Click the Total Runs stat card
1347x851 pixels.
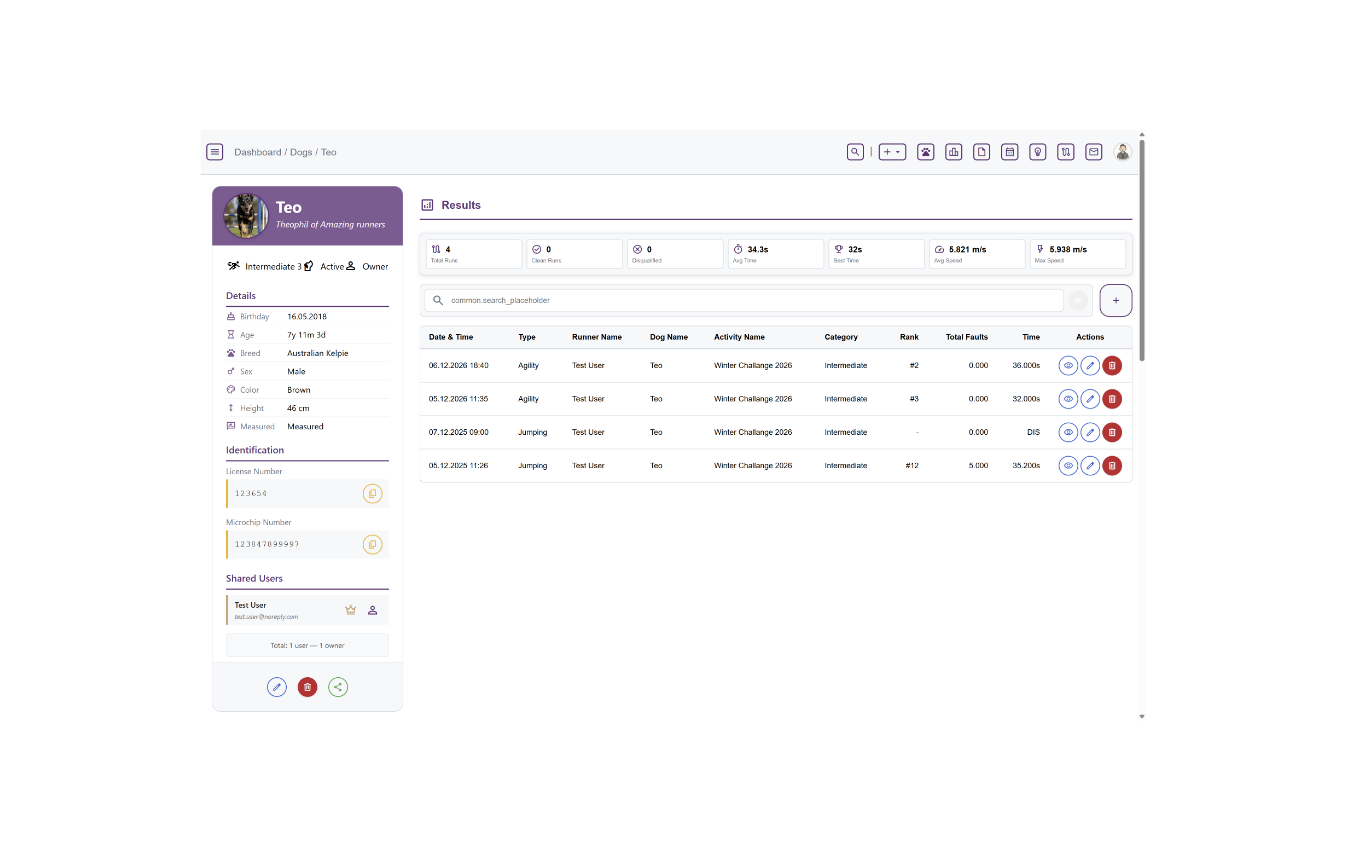[x=473, y=254]
